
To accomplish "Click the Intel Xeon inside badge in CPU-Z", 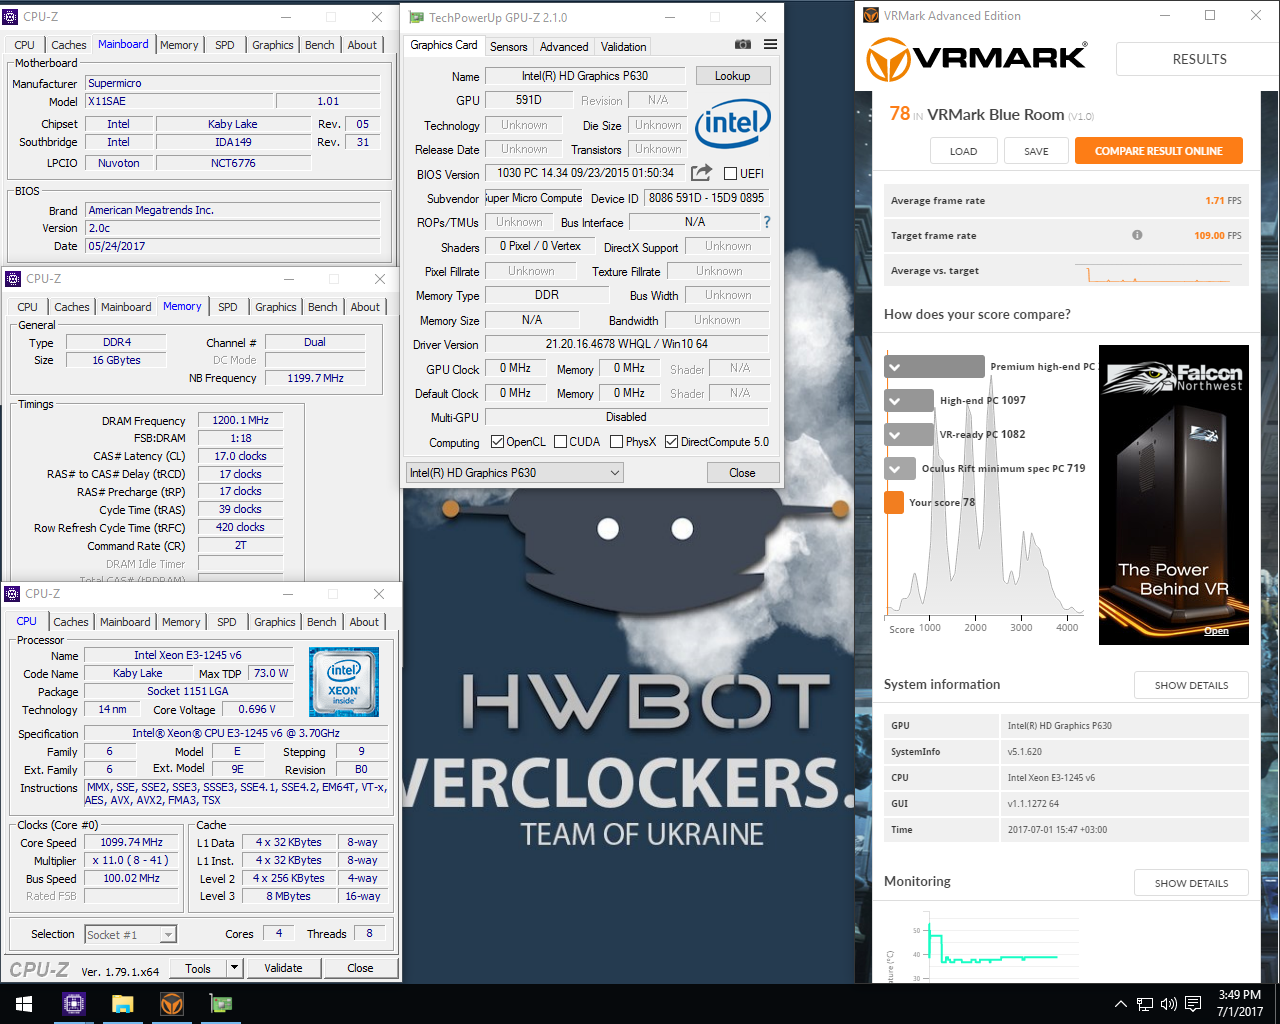I will pyautogui.click(x=344, y=682).
